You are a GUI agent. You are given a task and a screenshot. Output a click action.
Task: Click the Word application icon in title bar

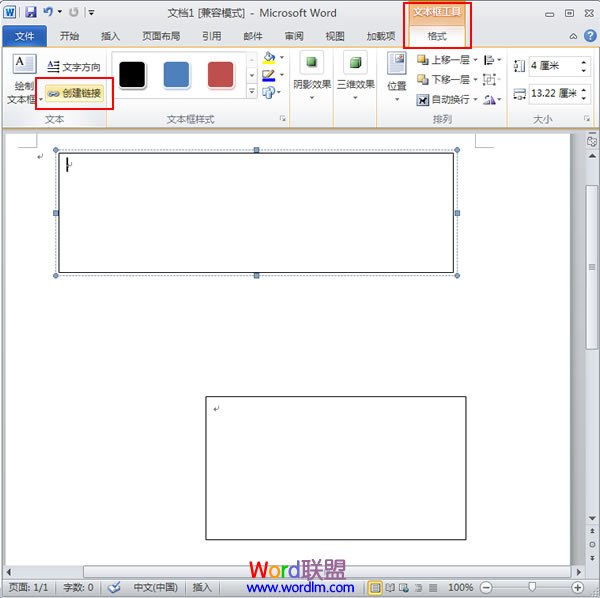click(x=10, y=12)
